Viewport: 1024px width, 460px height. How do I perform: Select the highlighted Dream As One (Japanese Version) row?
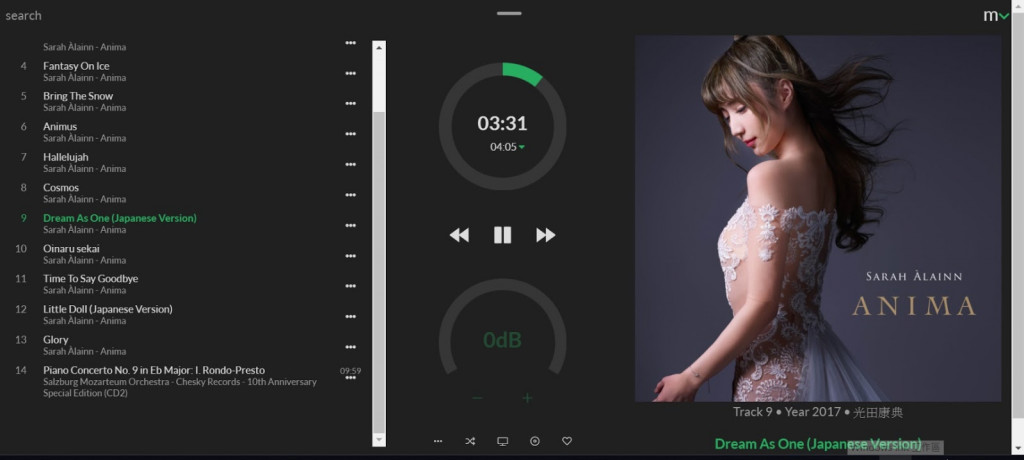tap(186, 223)
